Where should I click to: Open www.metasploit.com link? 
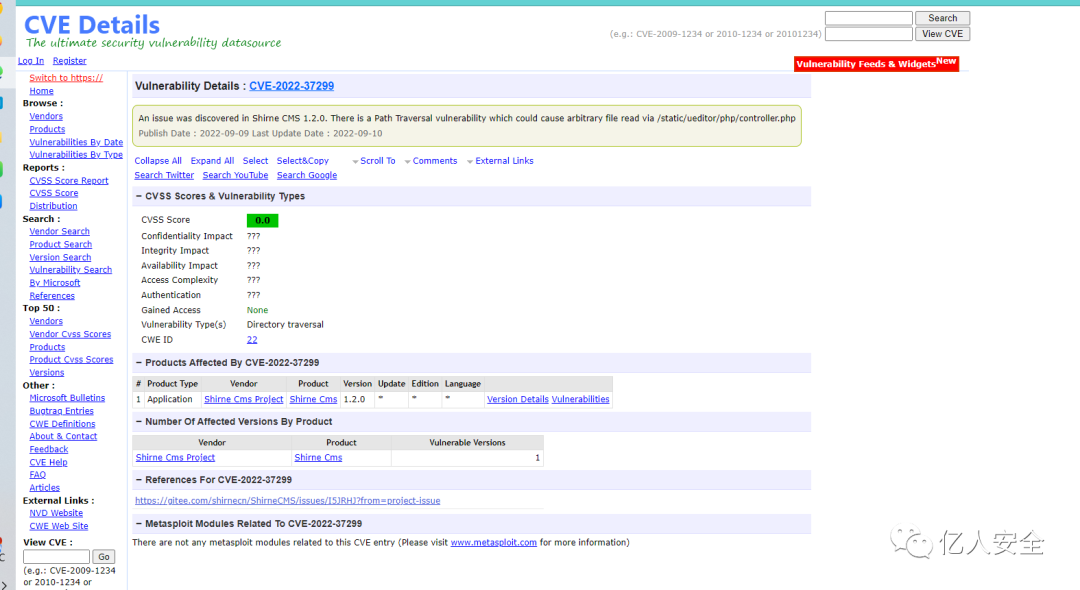[x=494, y=542]
